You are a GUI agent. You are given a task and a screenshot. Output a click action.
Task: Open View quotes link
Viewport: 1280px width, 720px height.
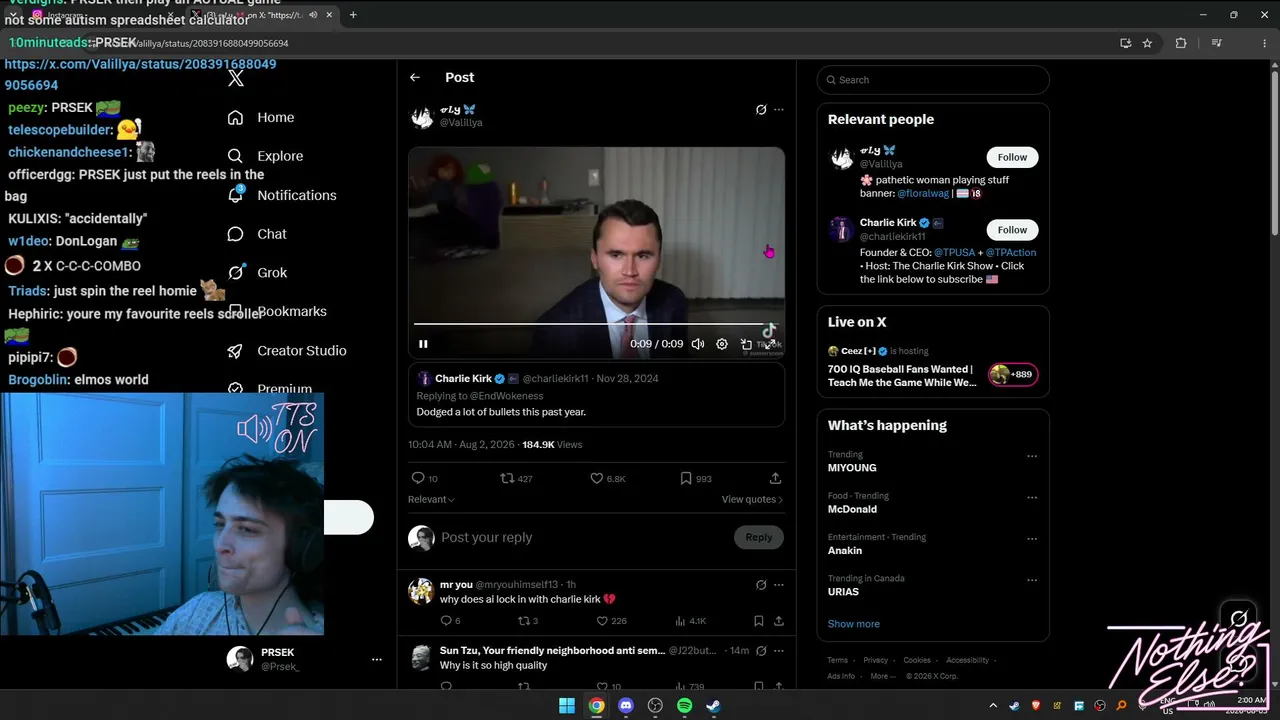(752, 499)
